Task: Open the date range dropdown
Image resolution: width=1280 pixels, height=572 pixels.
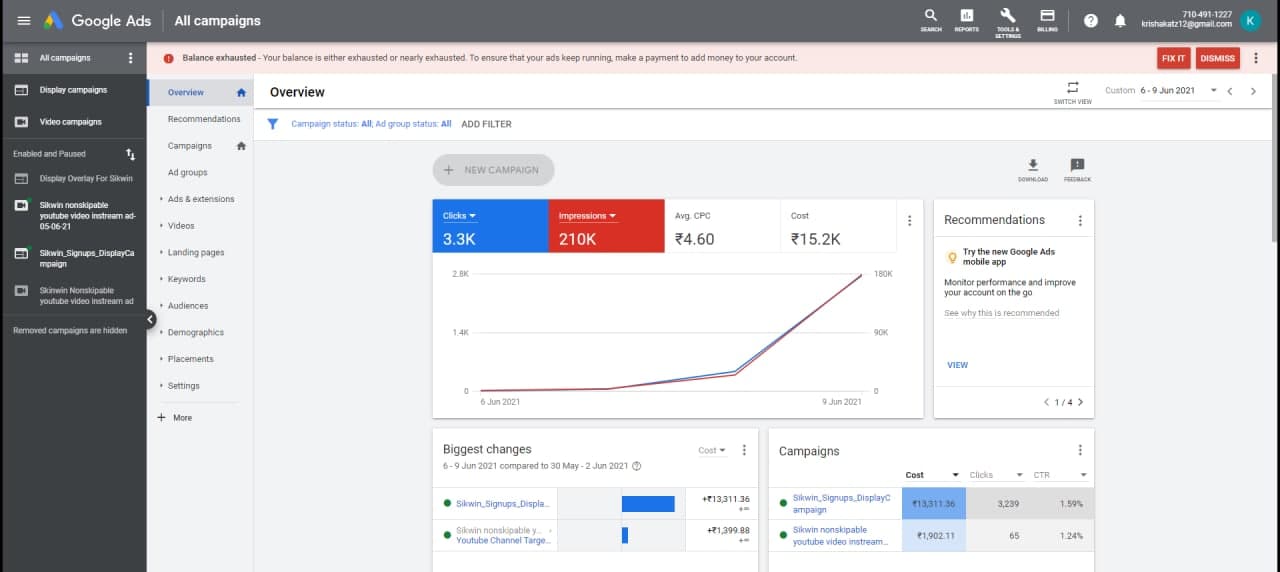Action: tap(1179, 90)
